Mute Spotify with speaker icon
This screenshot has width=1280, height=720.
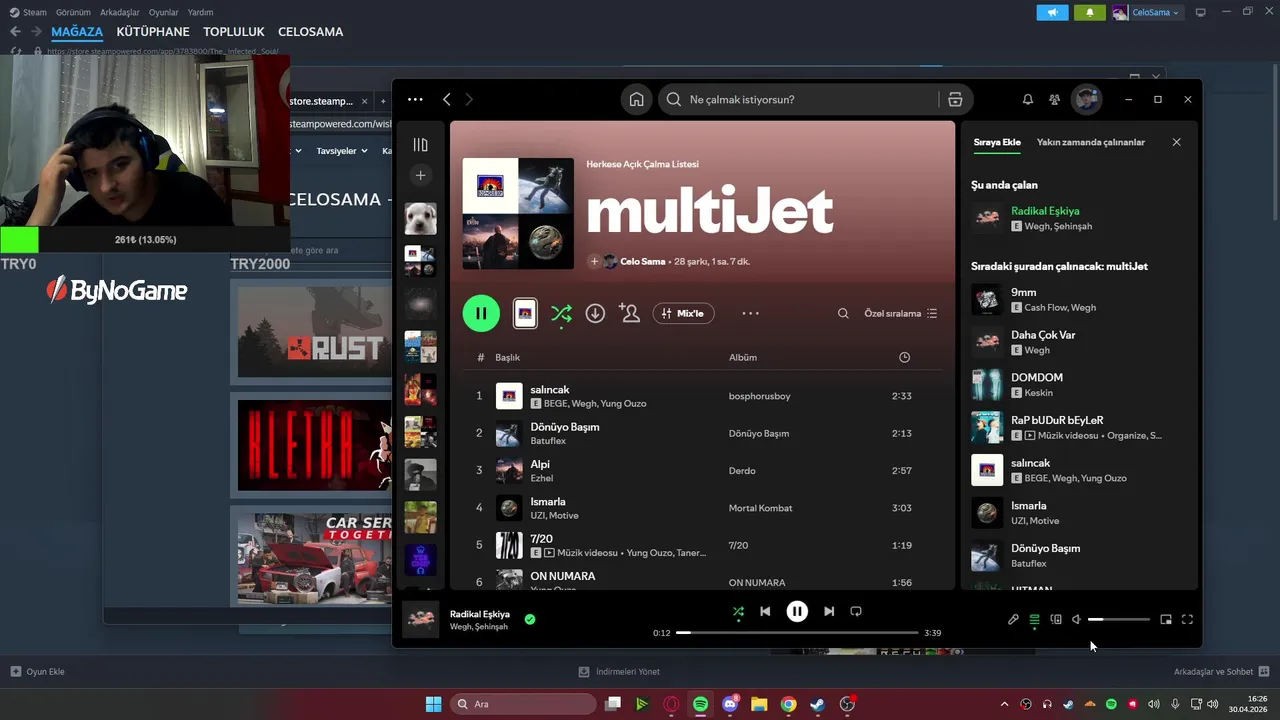pos(1077,620)
